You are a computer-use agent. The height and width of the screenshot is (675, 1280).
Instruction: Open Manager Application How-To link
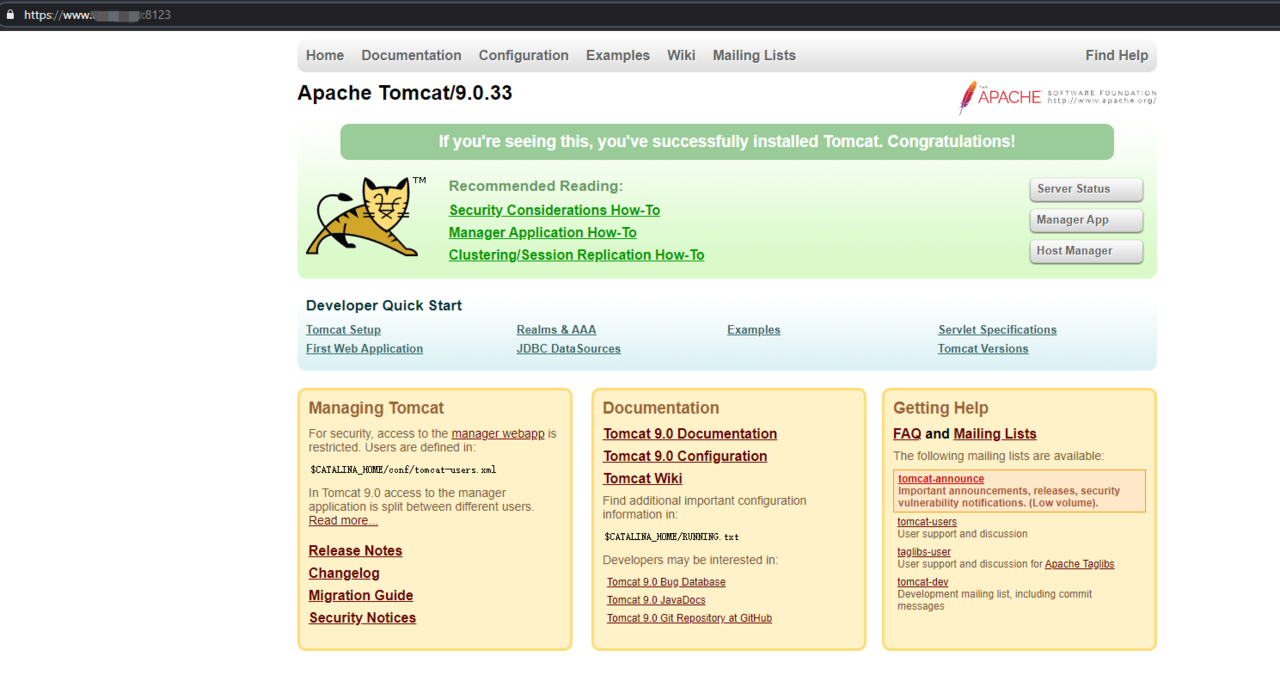click(542, 233)
